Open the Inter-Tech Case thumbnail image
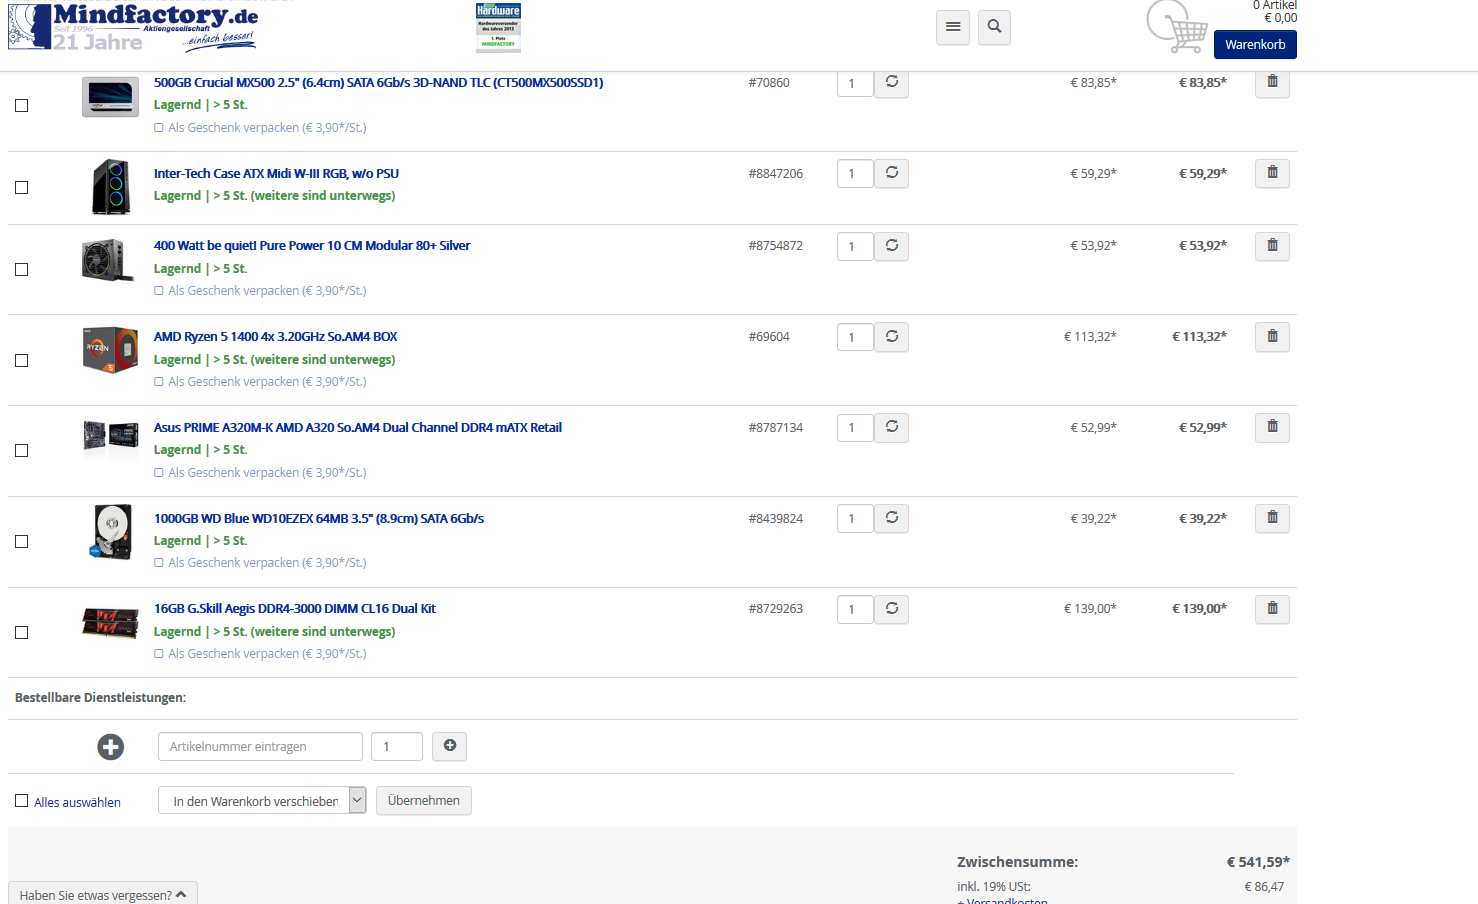1478x904 pixels. (110, 187)
